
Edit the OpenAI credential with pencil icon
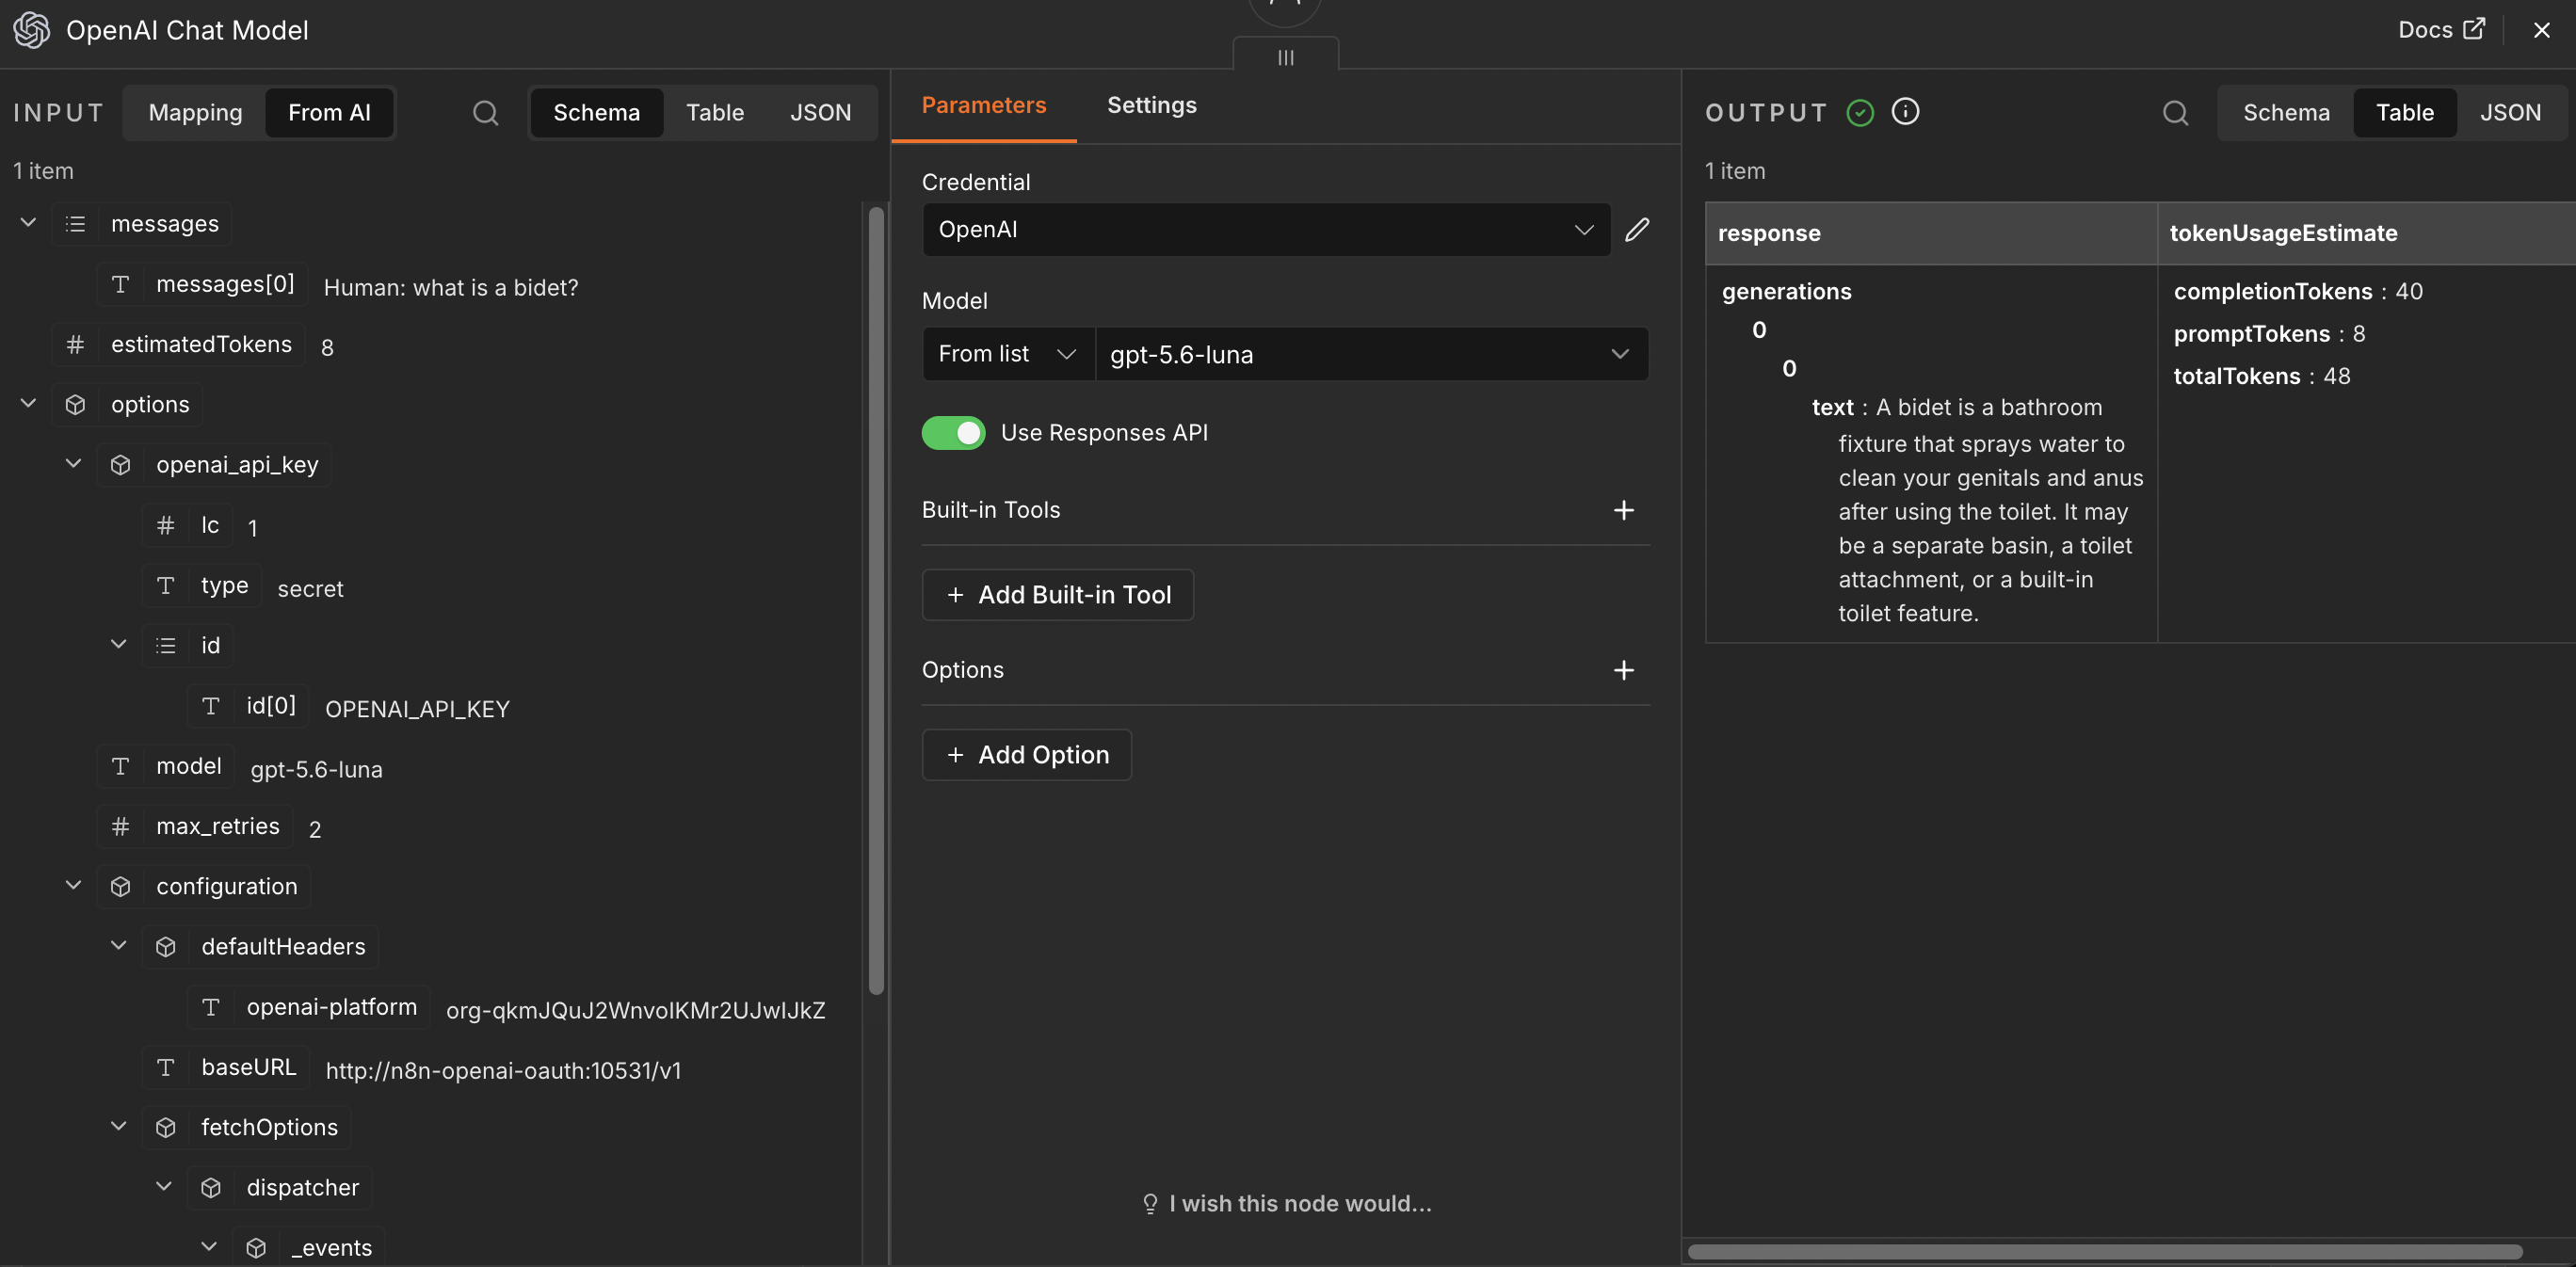click(x=1637, y=229)
